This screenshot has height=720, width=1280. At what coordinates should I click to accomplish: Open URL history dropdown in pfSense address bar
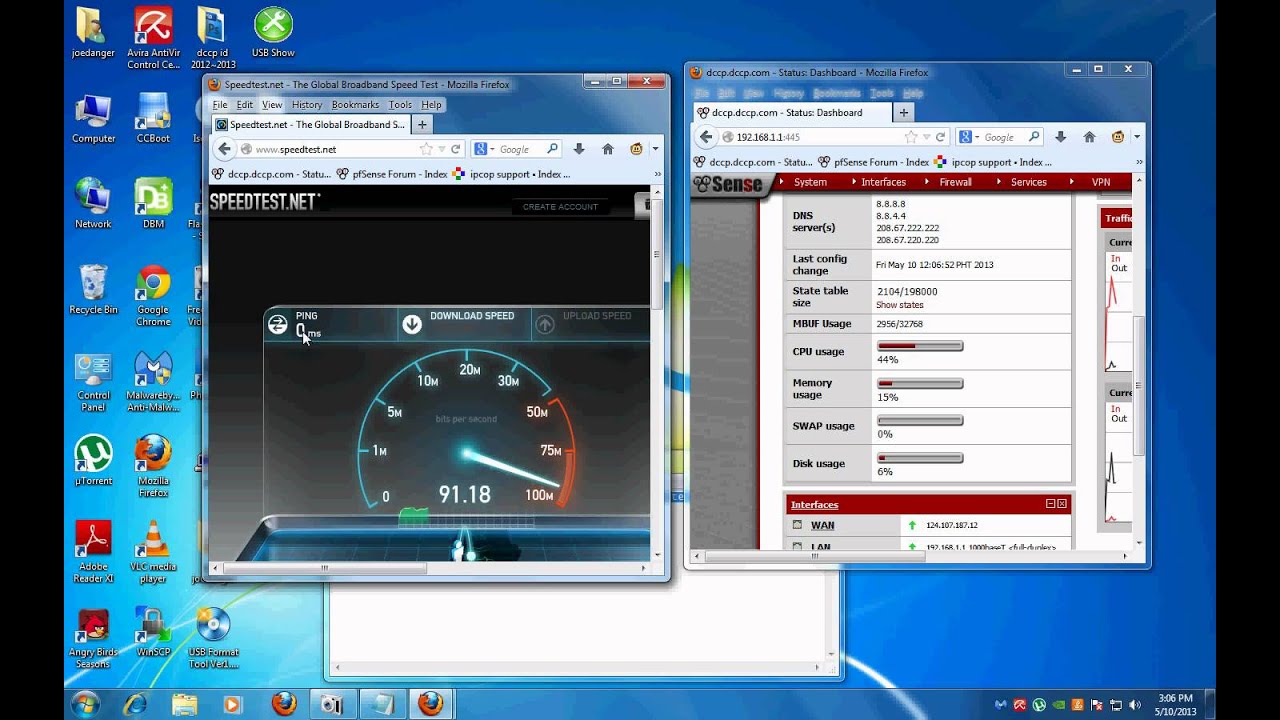(927, 137)
